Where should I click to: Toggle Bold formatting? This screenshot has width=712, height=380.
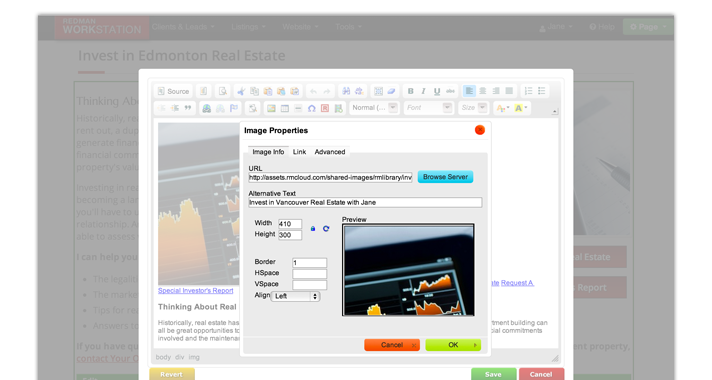click(410, 91)
